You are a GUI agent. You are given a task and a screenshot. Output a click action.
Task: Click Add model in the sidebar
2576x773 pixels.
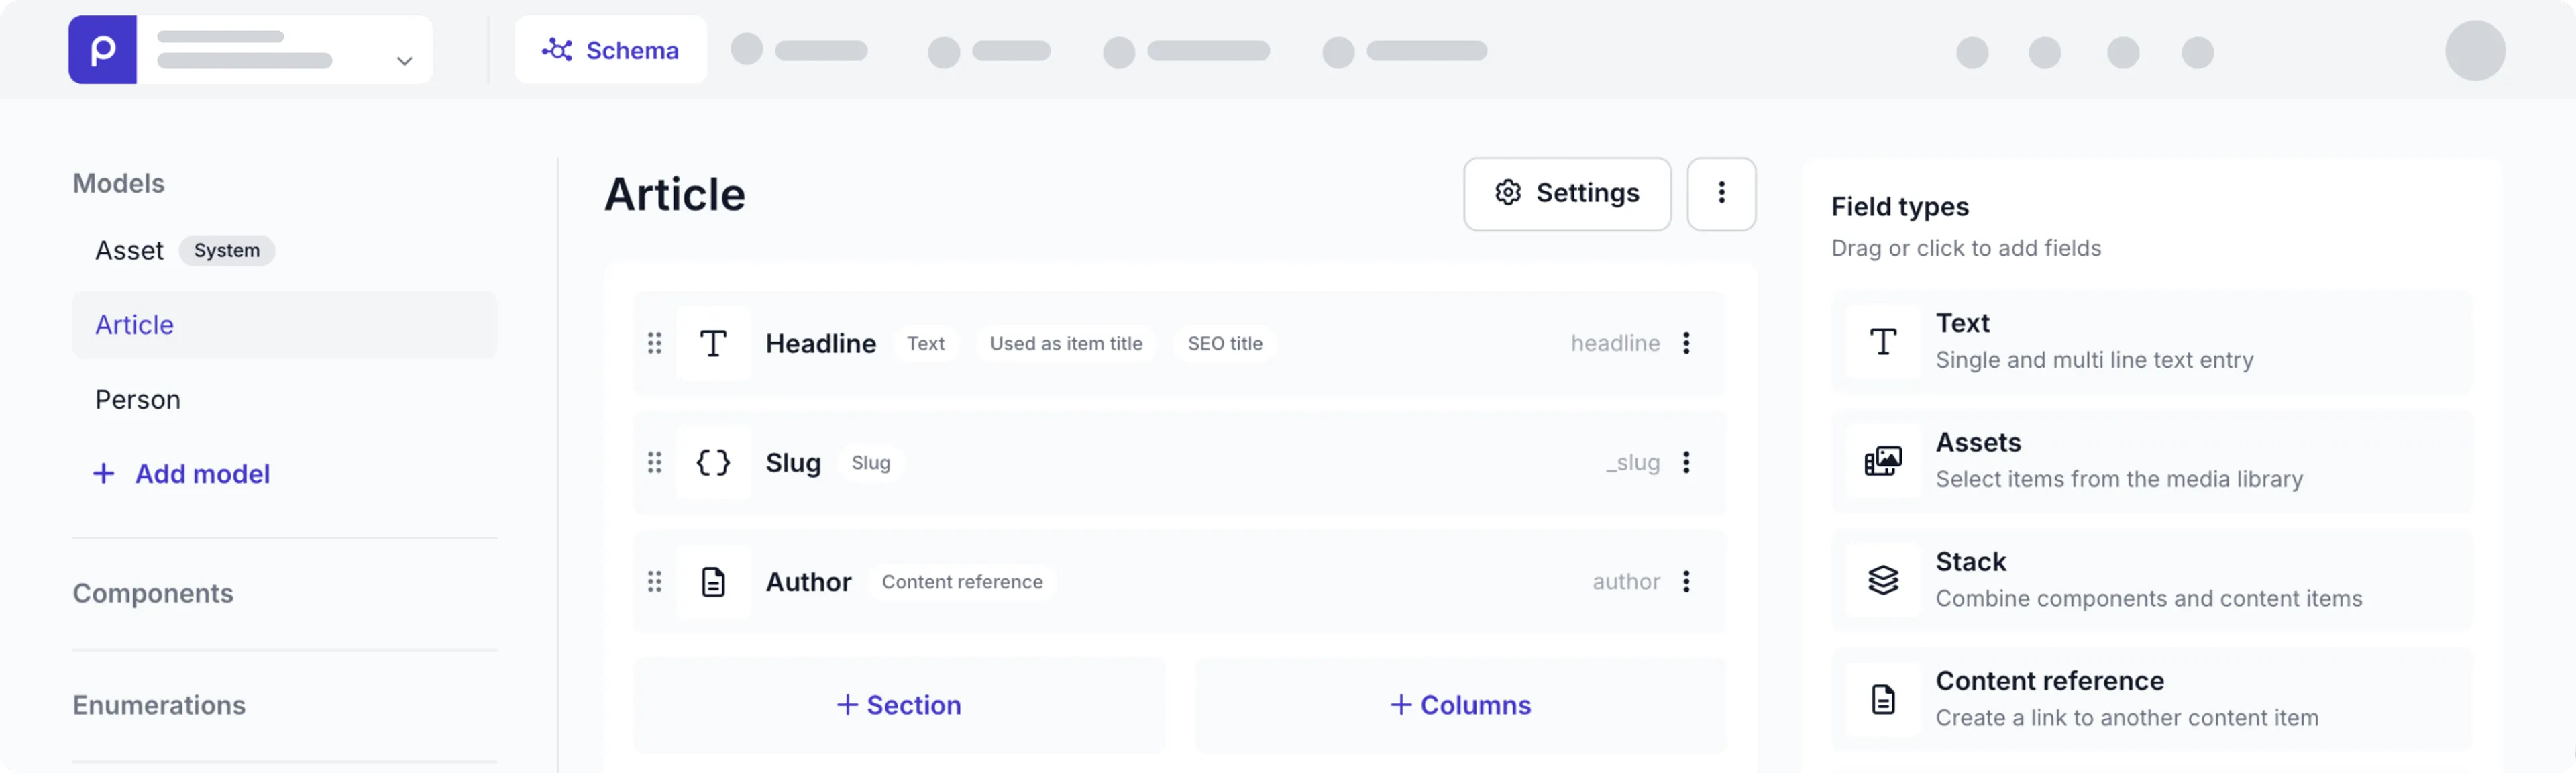coord(181,473)
